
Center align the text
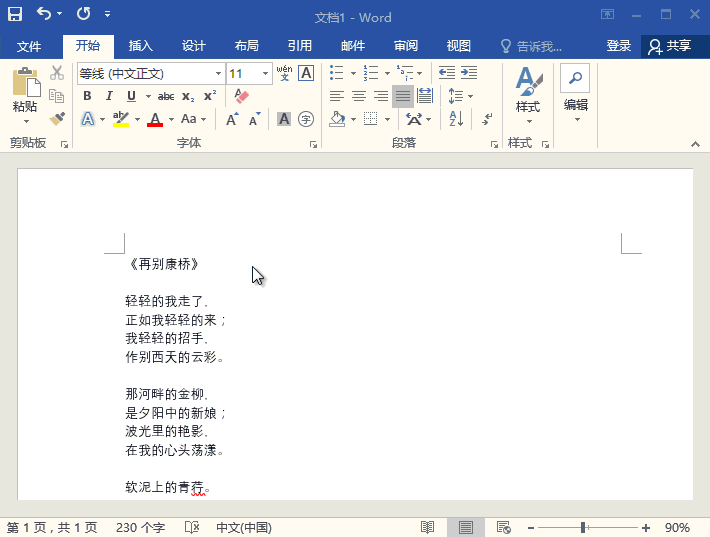point(359,96)
